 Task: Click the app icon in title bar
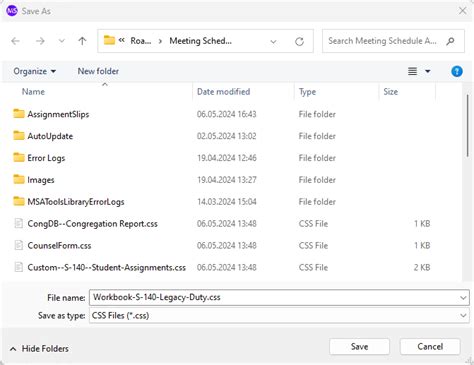coord(12,11)
